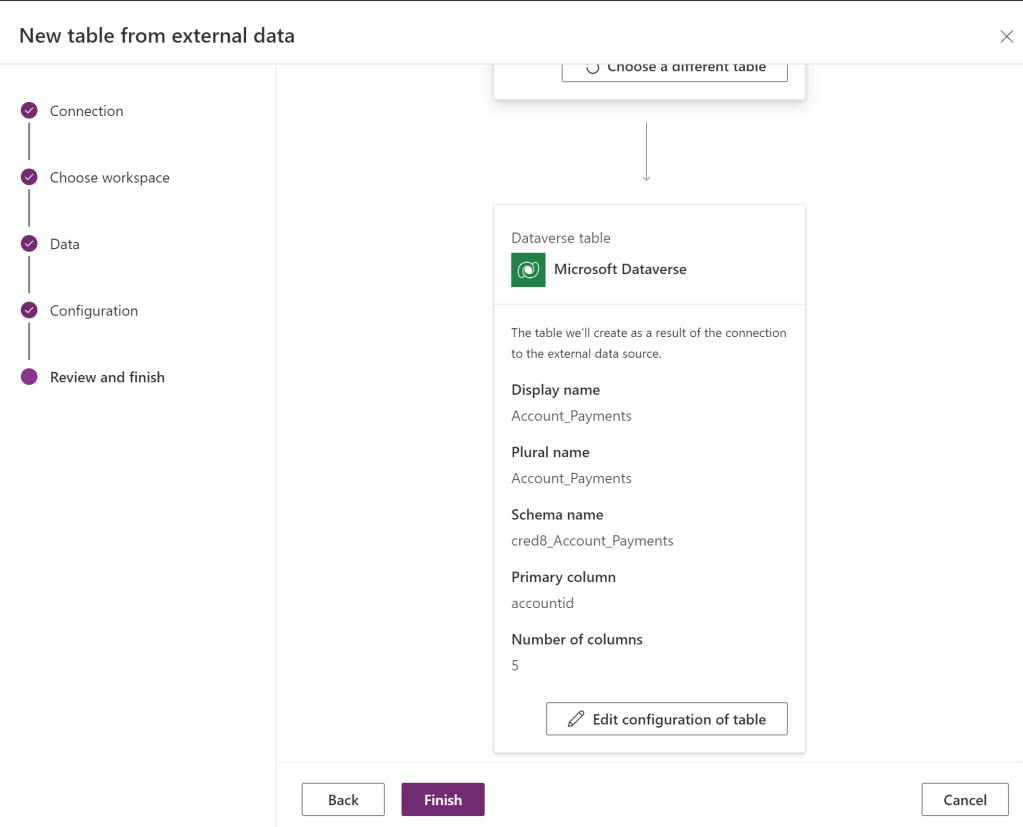Click the downward arrow connector between cards
The height and width of the screenshot is (827, 1023).
tap(647, 152)
